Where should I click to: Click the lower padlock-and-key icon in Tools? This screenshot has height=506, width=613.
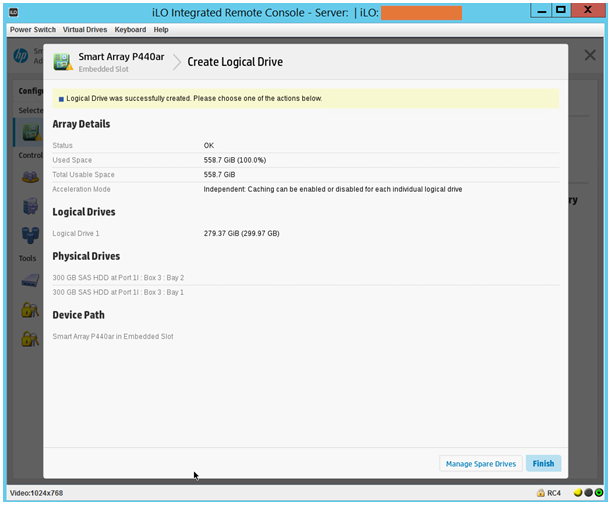pos(30,339)
